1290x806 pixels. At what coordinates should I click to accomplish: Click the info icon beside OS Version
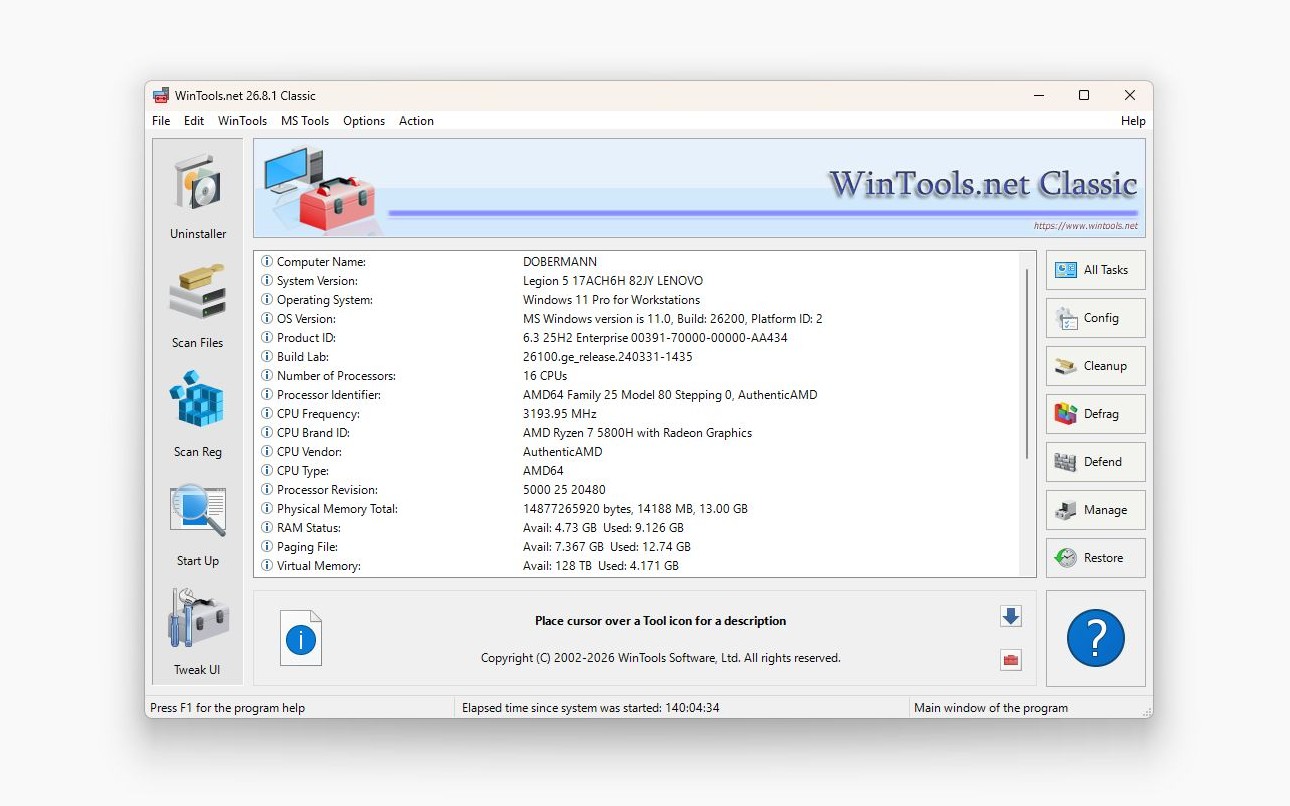[x=267, y=319]
